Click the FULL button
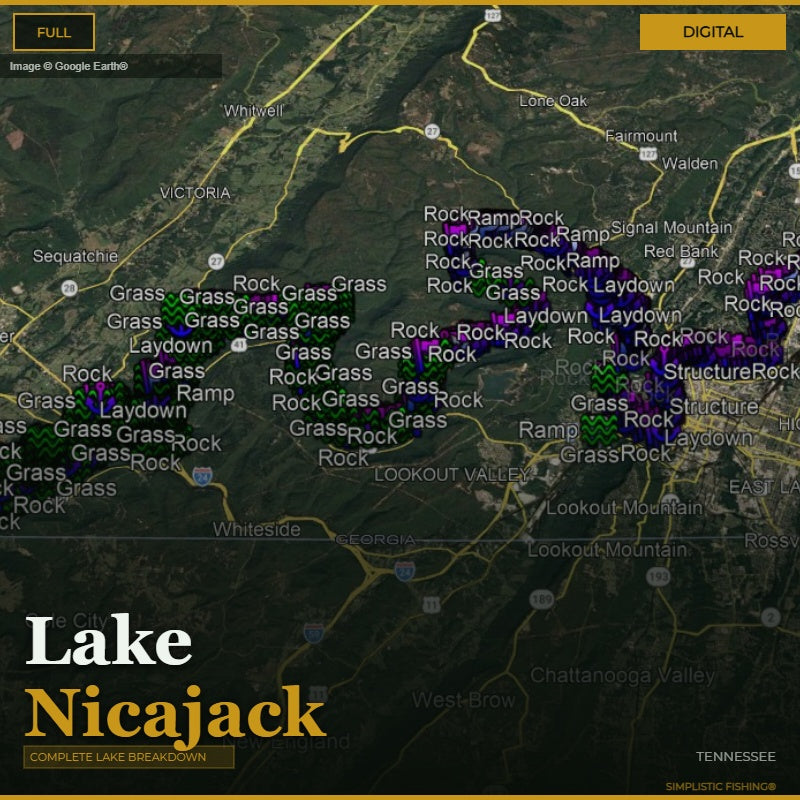The width and height of the screenshot is (800, 800). 54,32
